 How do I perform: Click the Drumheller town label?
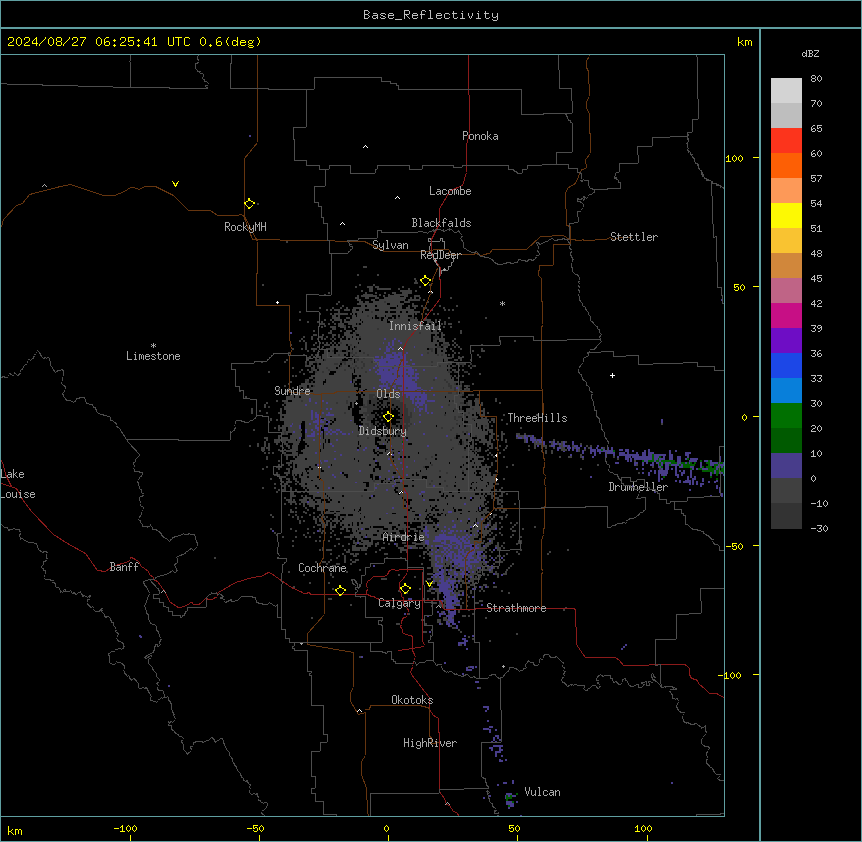(x=638, y=487)
